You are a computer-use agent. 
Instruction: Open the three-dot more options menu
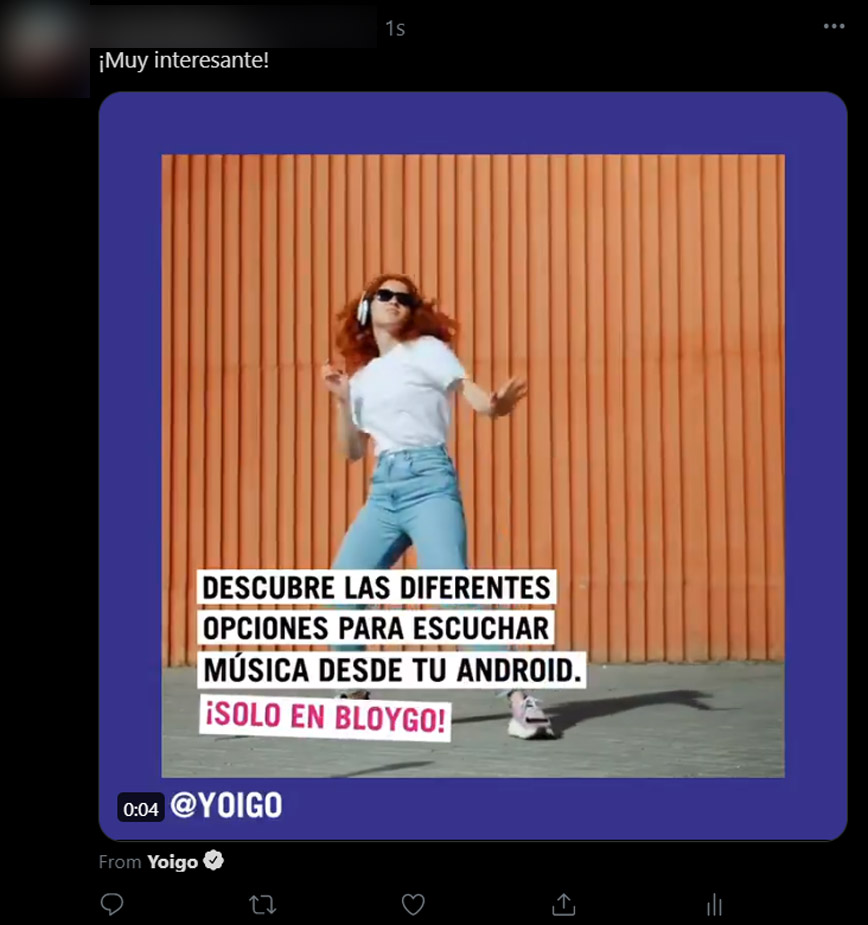(x=834, y=26)
